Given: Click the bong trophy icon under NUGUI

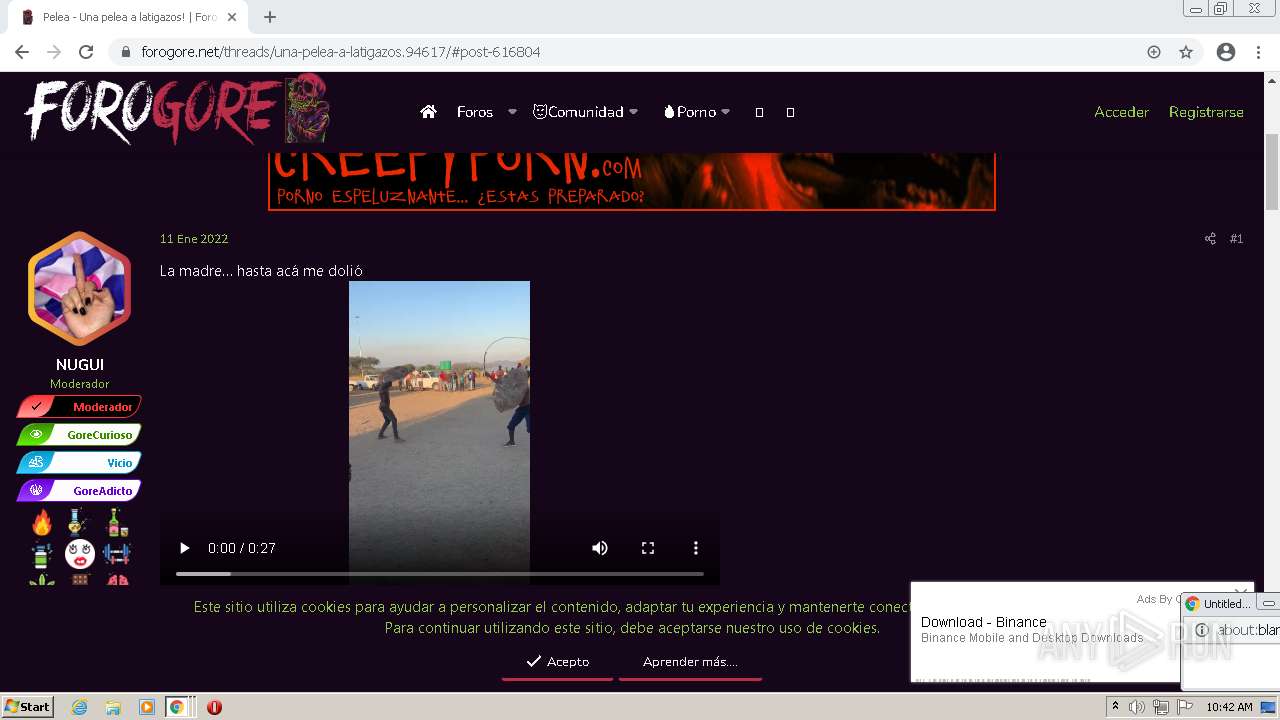Looking at the screenshot, I should coord(79,522).
